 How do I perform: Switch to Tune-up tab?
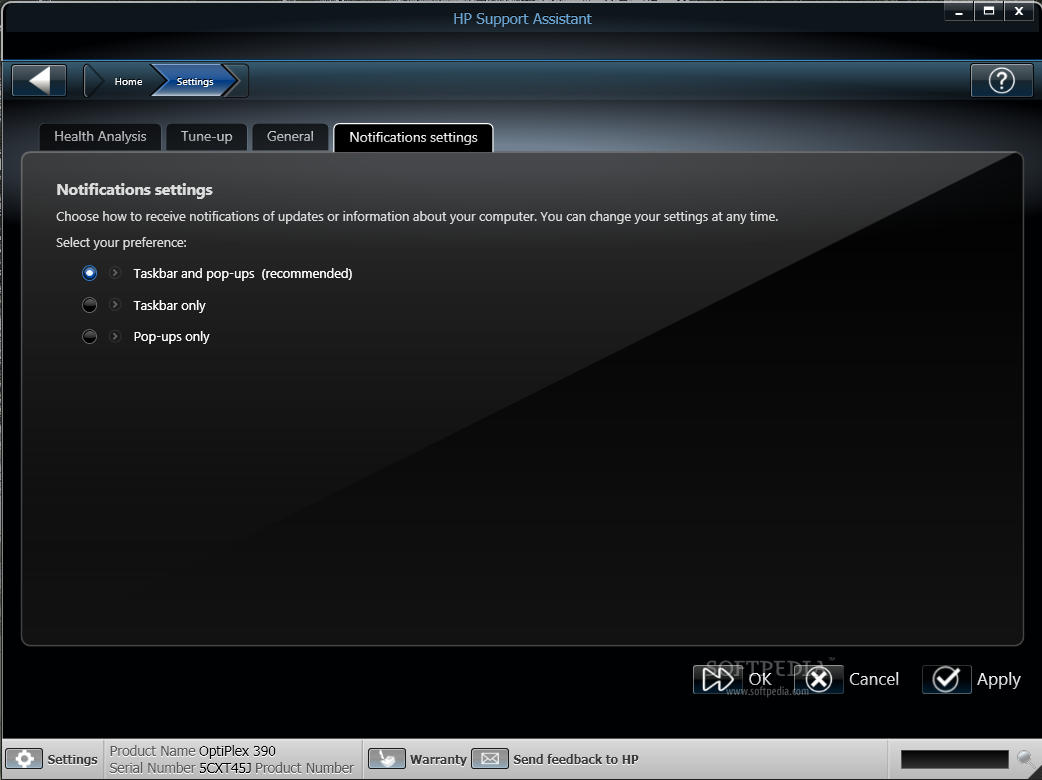207,137
